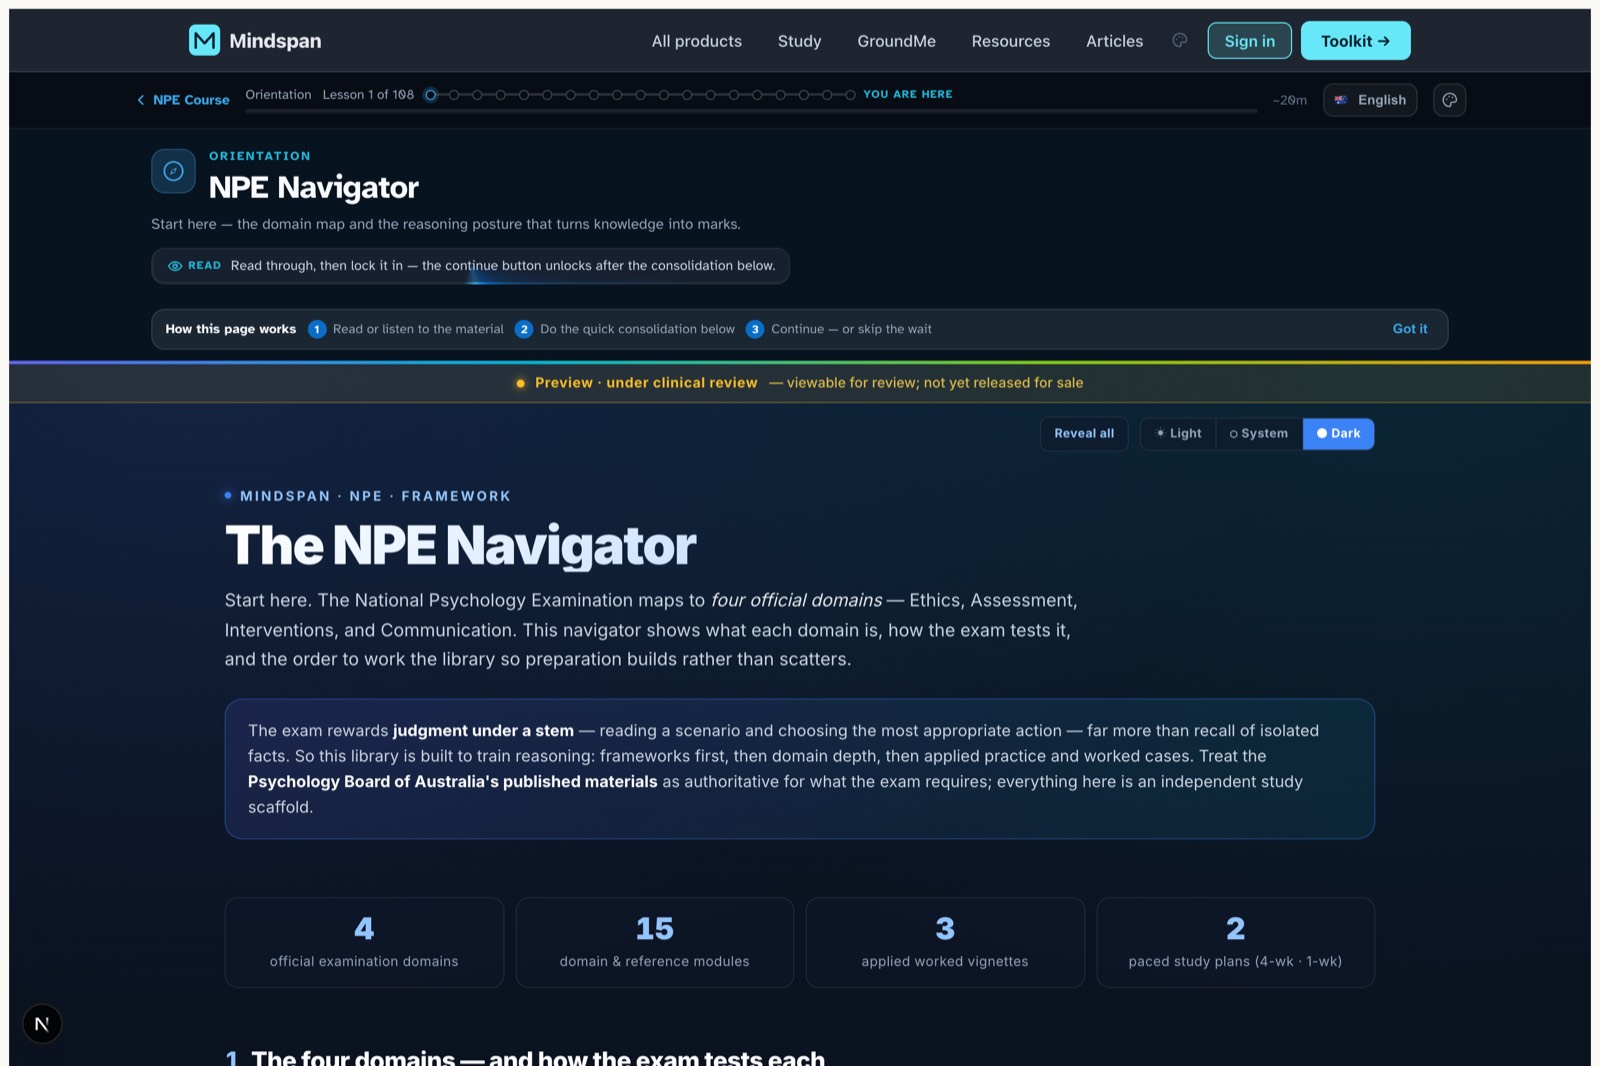Click 'The NPE Navigator' main heading

pyautogui.click(x=460, y=546)
